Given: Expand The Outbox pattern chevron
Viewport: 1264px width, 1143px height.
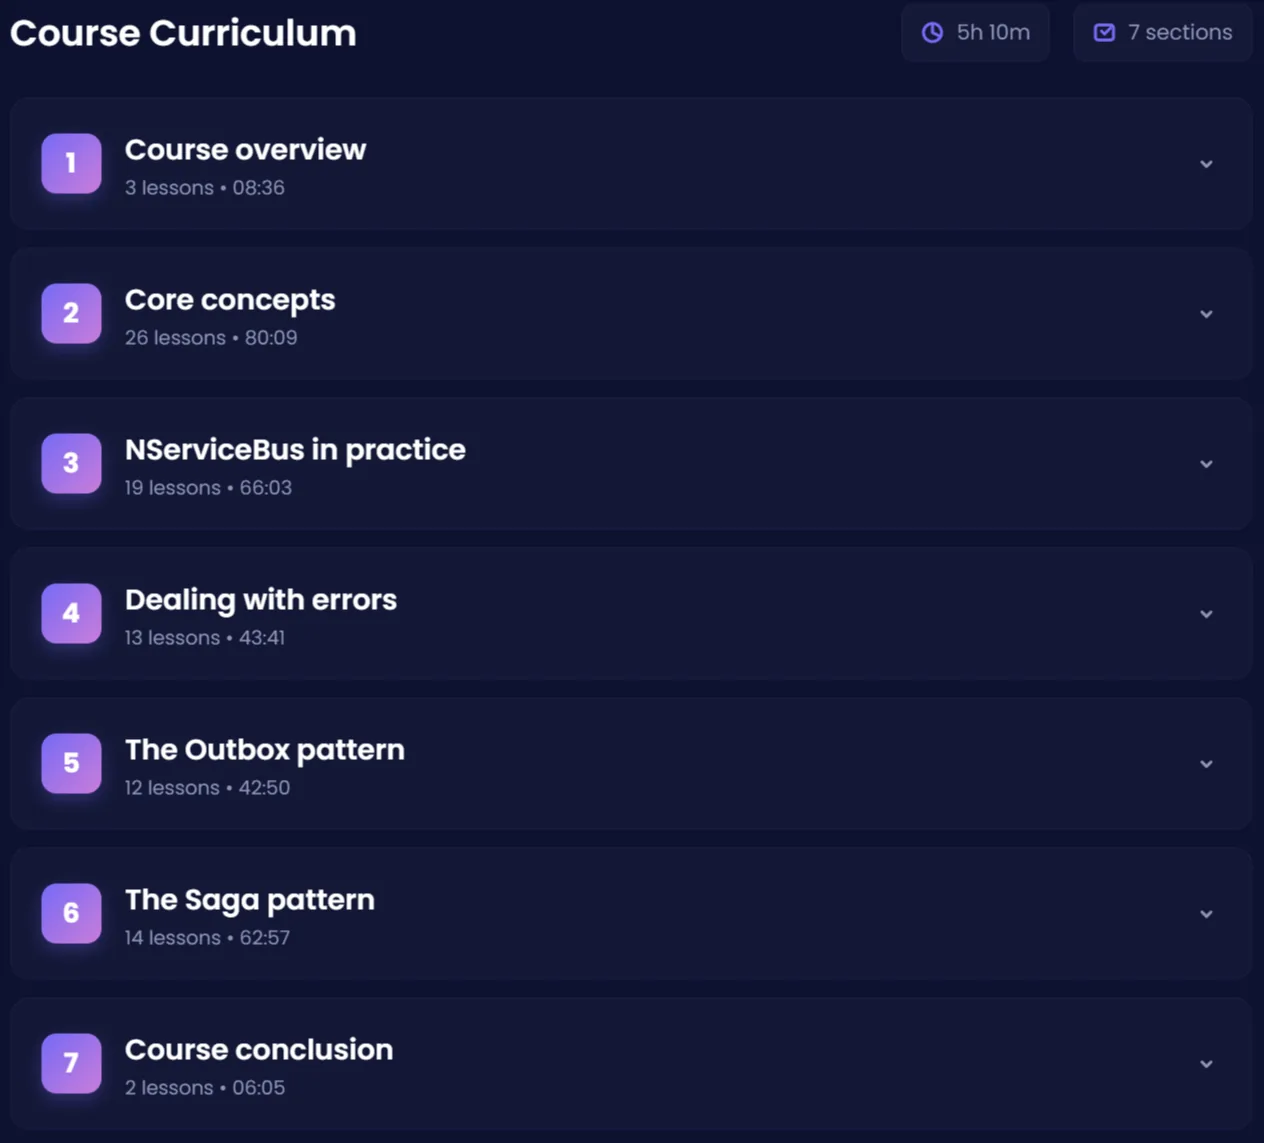Looking at the screenshot, I should (1206, 764).
